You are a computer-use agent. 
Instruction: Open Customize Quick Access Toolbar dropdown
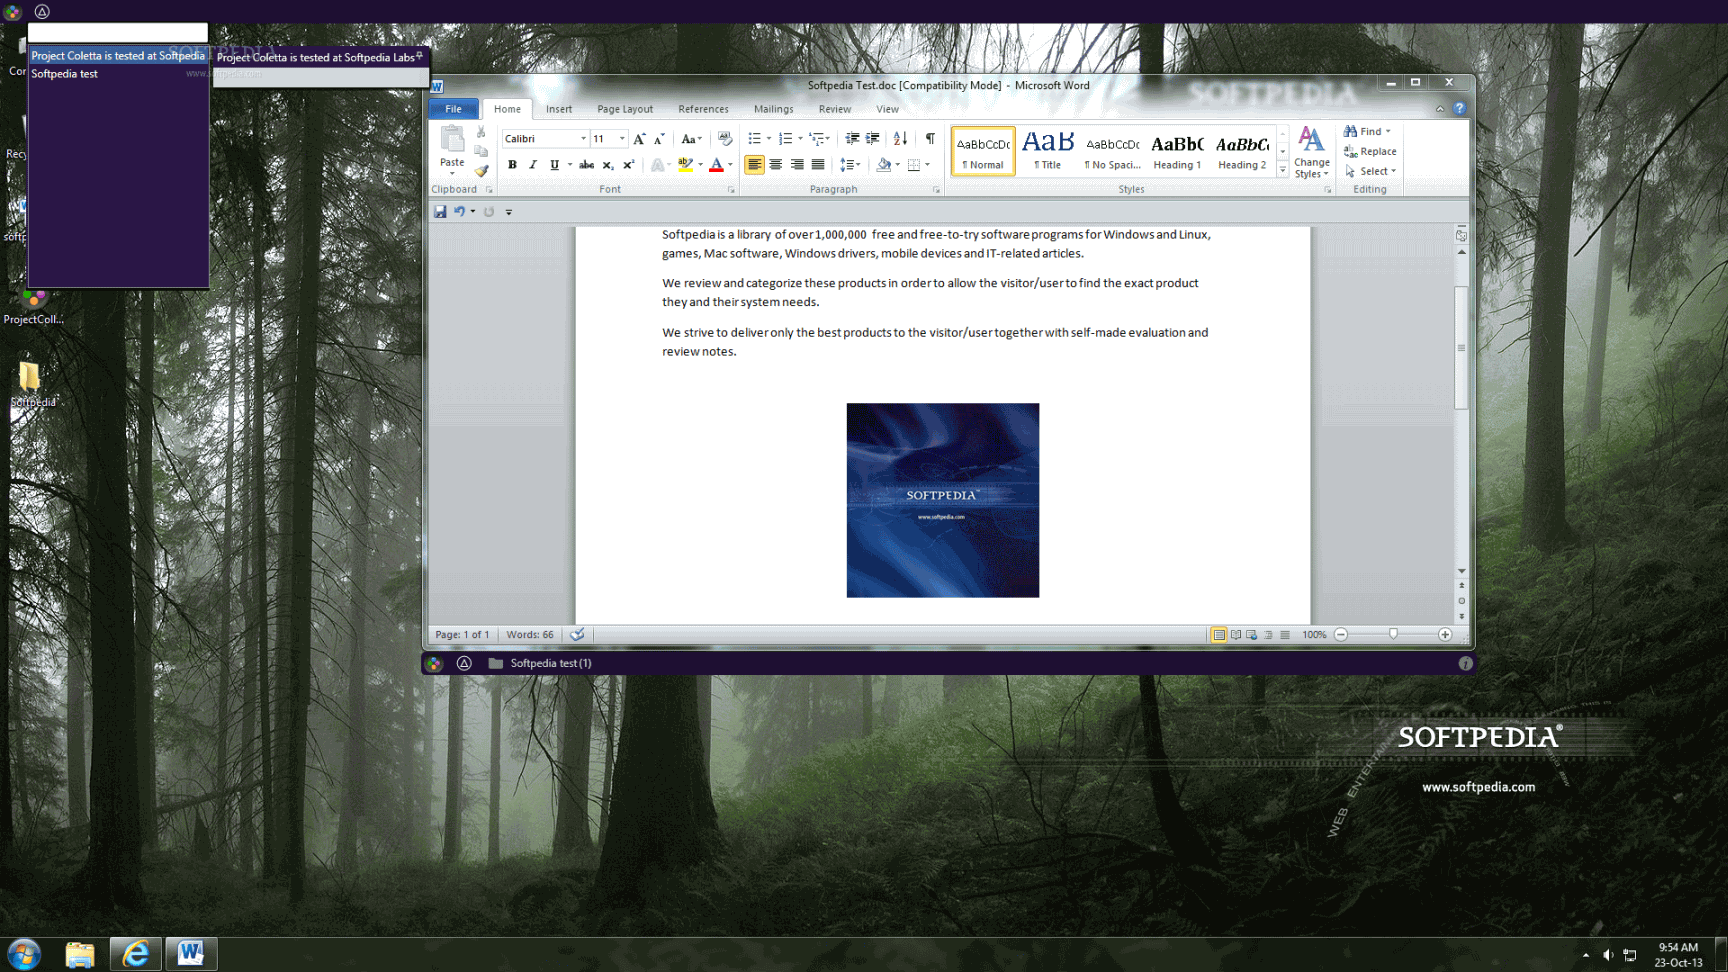(509, 212)
